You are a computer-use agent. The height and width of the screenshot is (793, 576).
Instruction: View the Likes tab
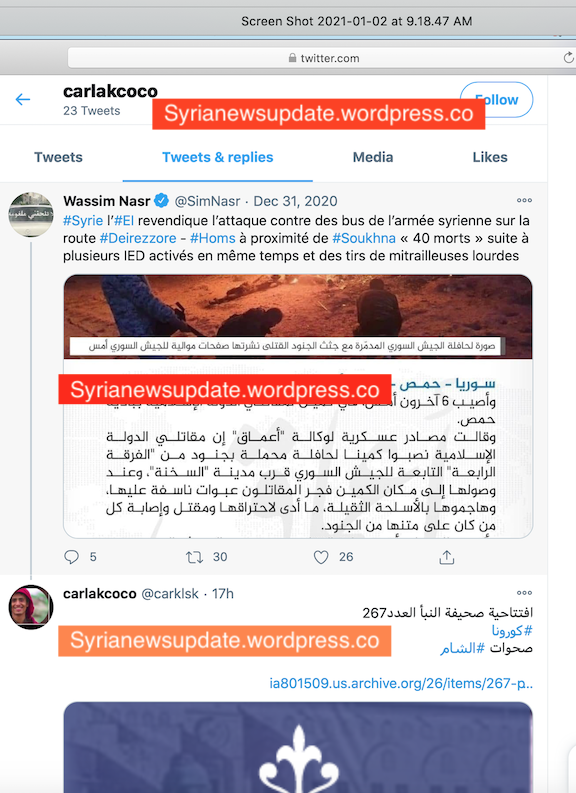click(490, 157)
